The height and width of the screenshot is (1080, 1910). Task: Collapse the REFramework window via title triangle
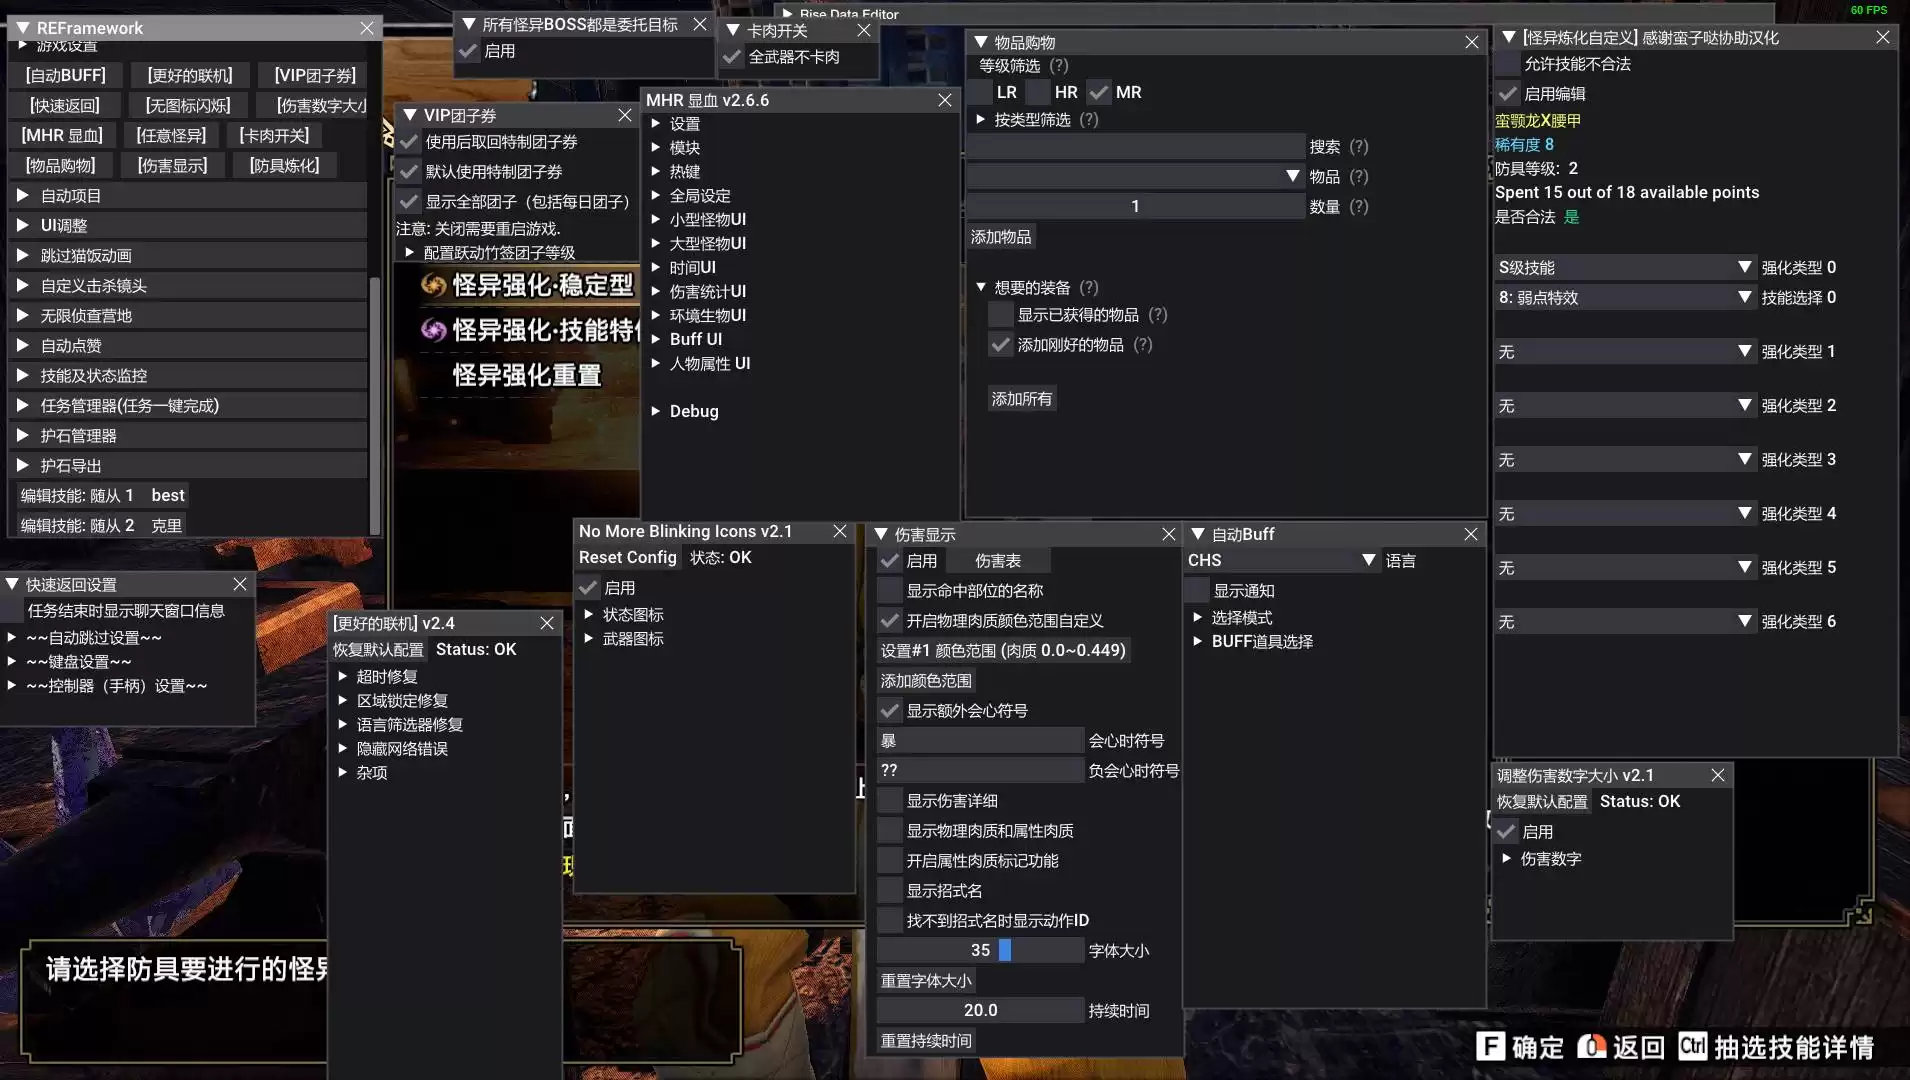coord(22,28)
